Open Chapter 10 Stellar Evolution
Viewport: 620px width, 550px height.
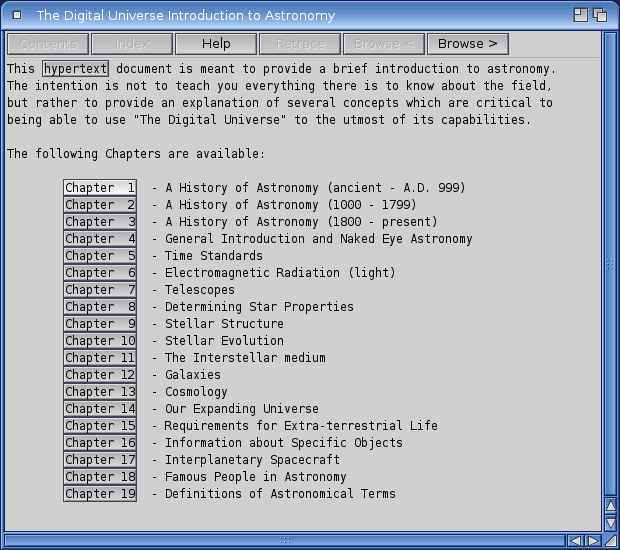click(100, 341)
